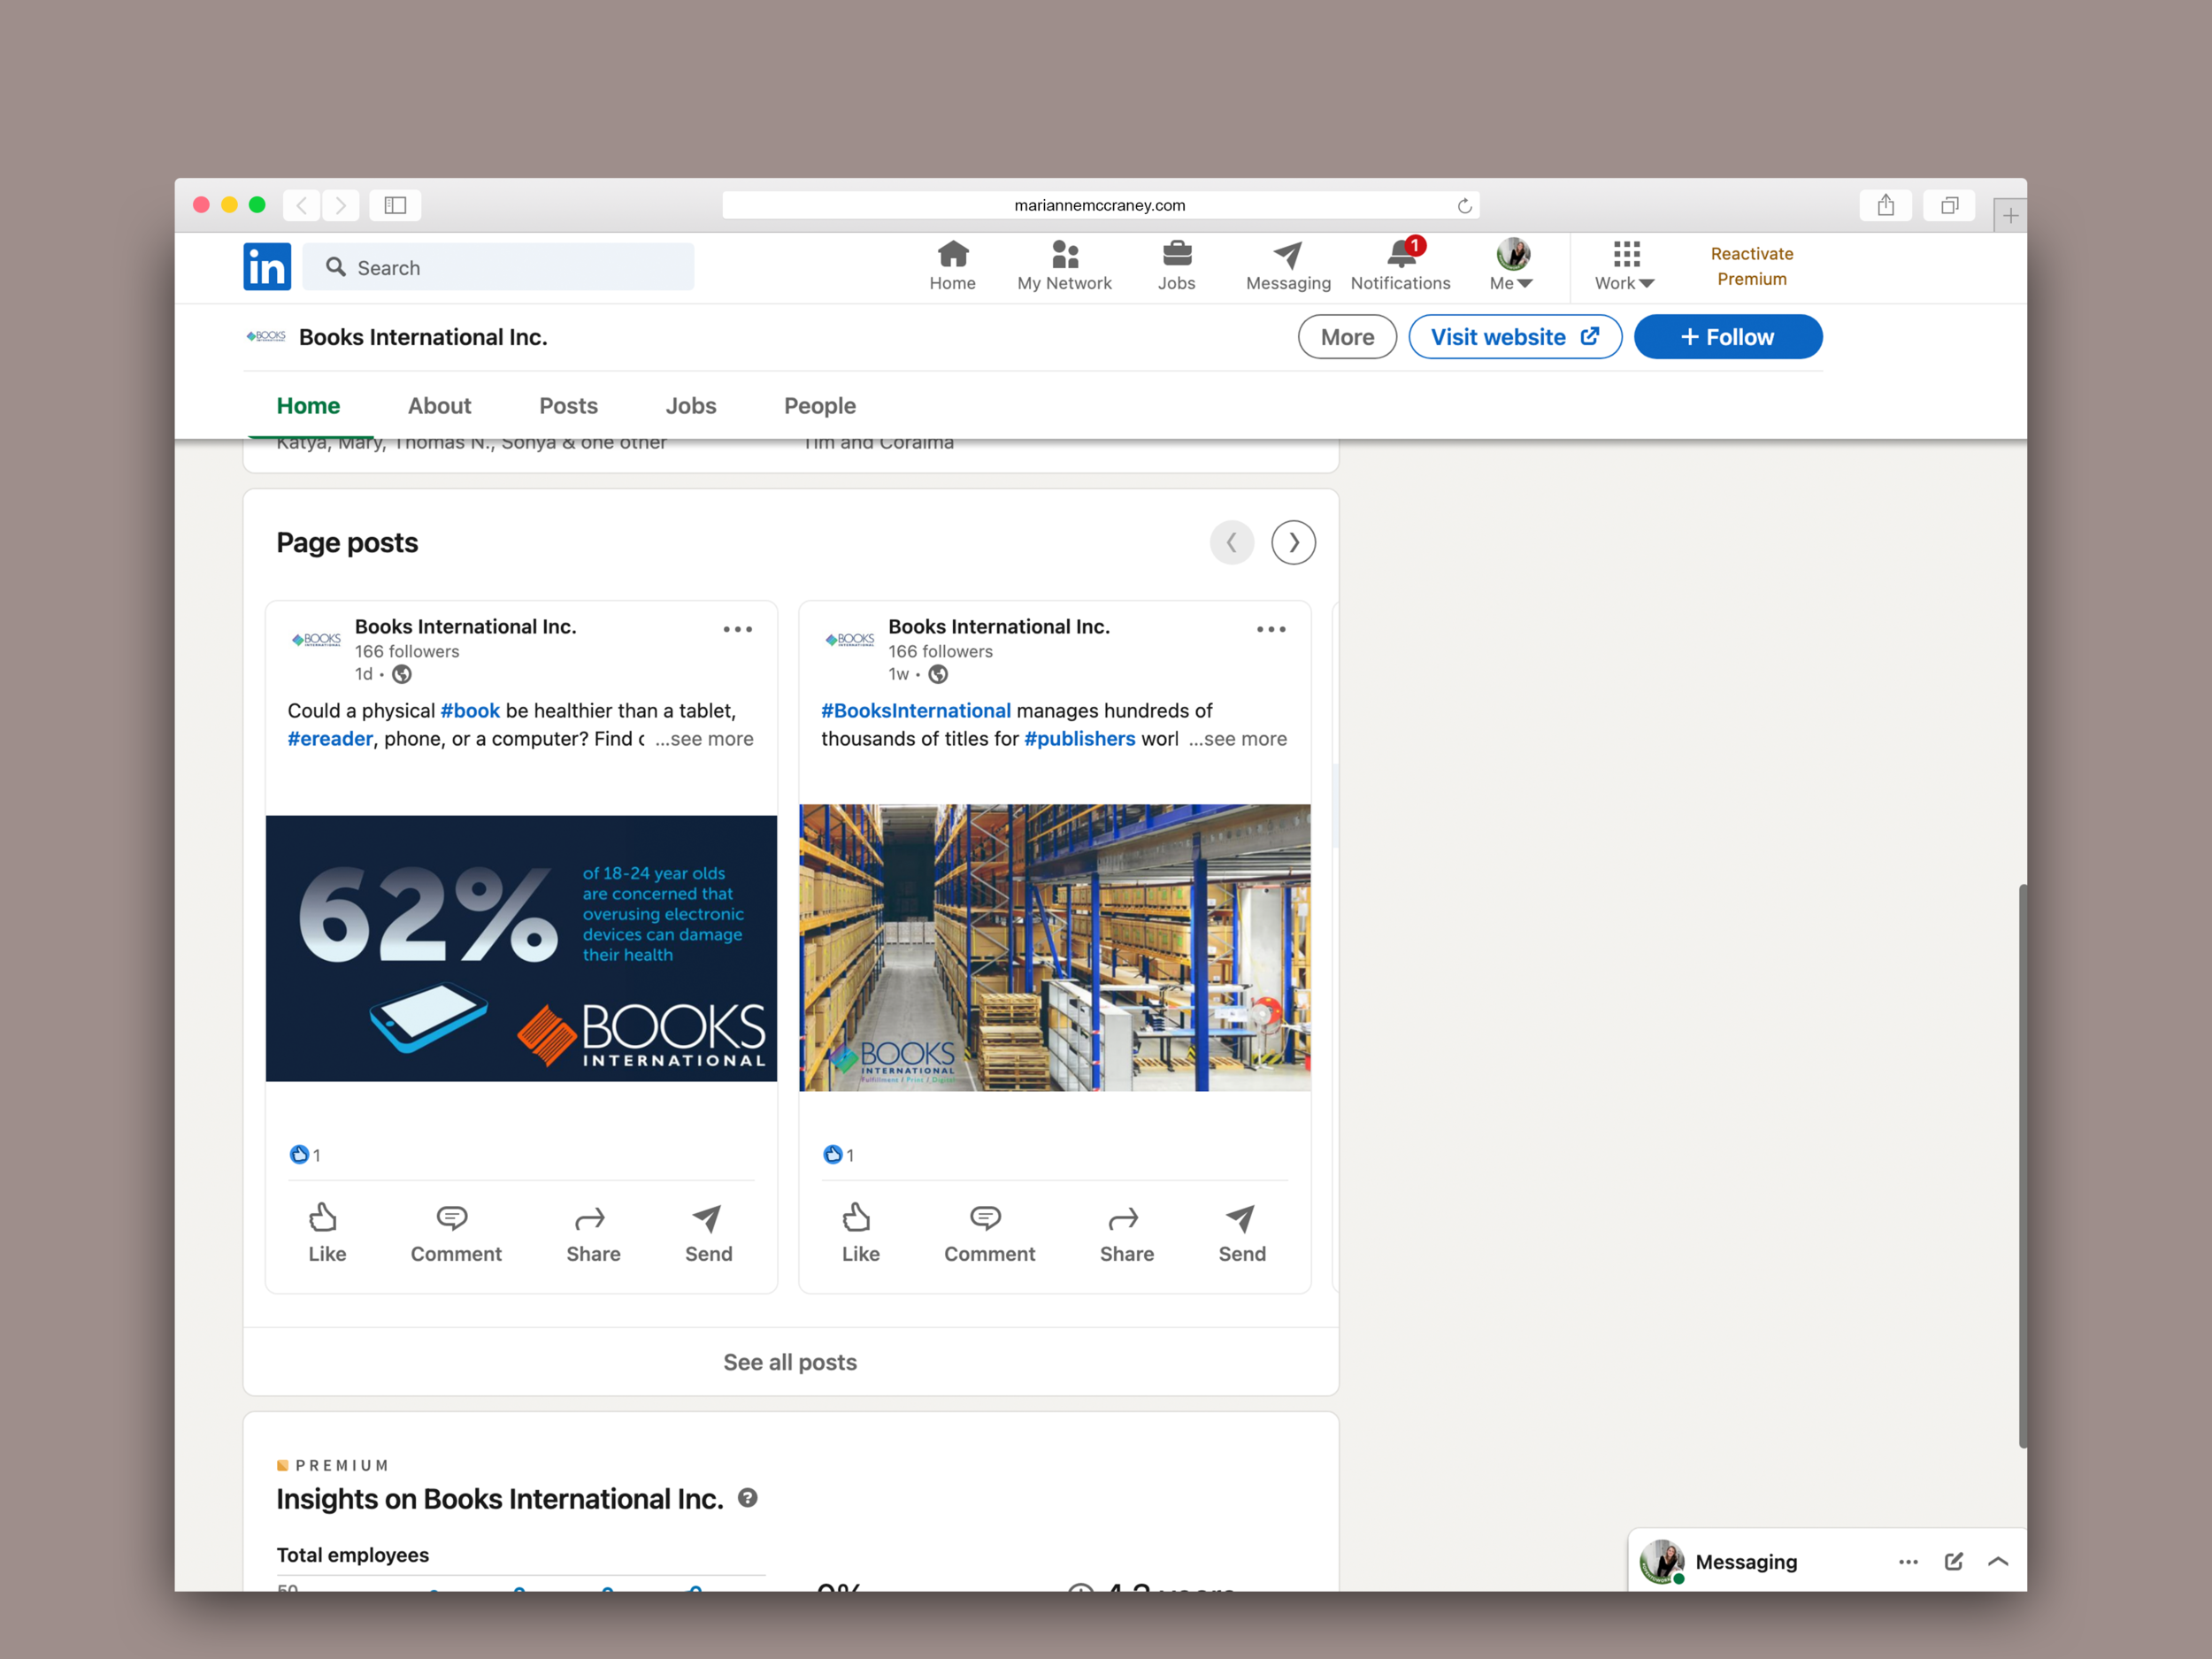The height and width of the screenshot is (1659, 2212).
Task: Switch to the People tab
Action: click(820, 406)
